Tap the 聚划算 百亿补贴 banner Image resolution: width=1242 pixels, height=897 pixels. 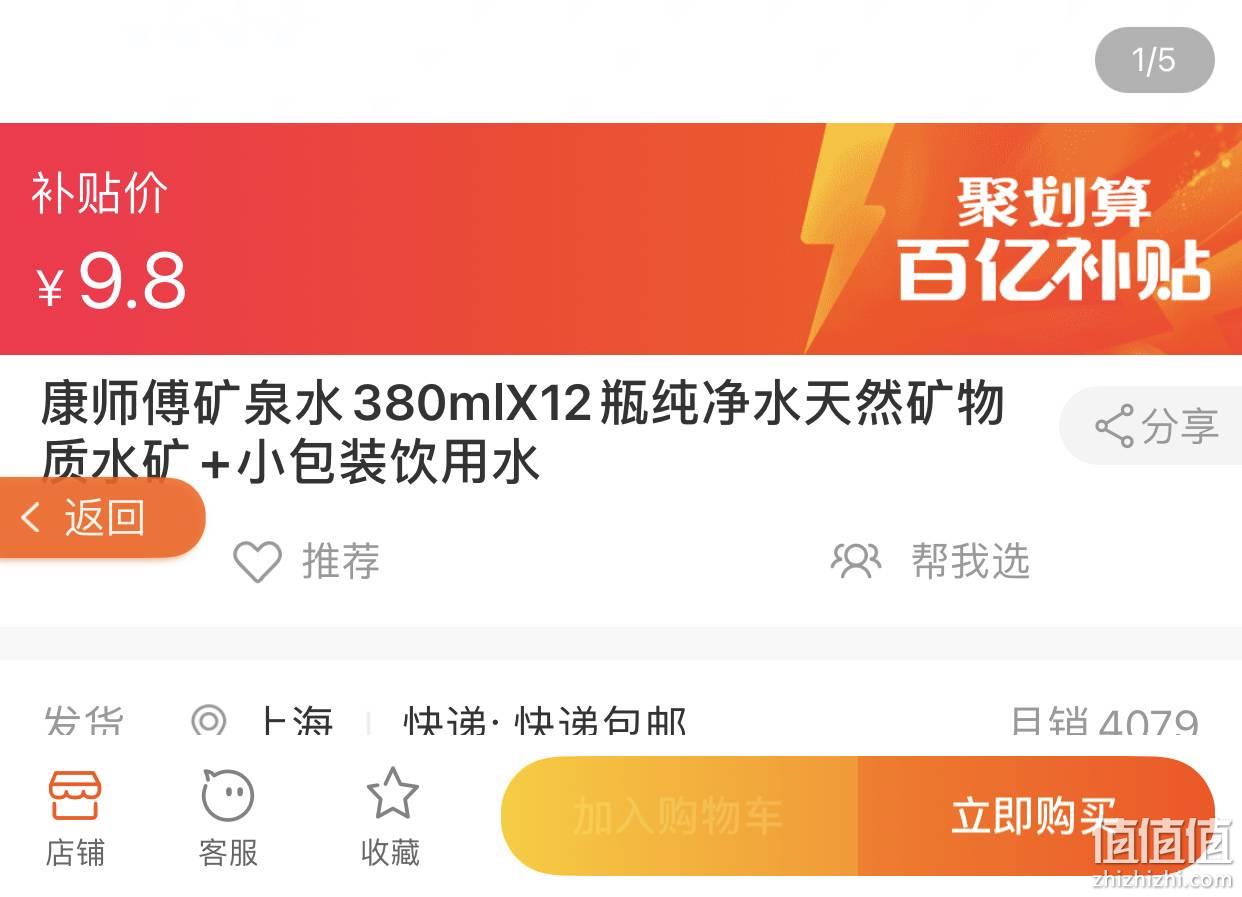click(x=1053, y=239)
